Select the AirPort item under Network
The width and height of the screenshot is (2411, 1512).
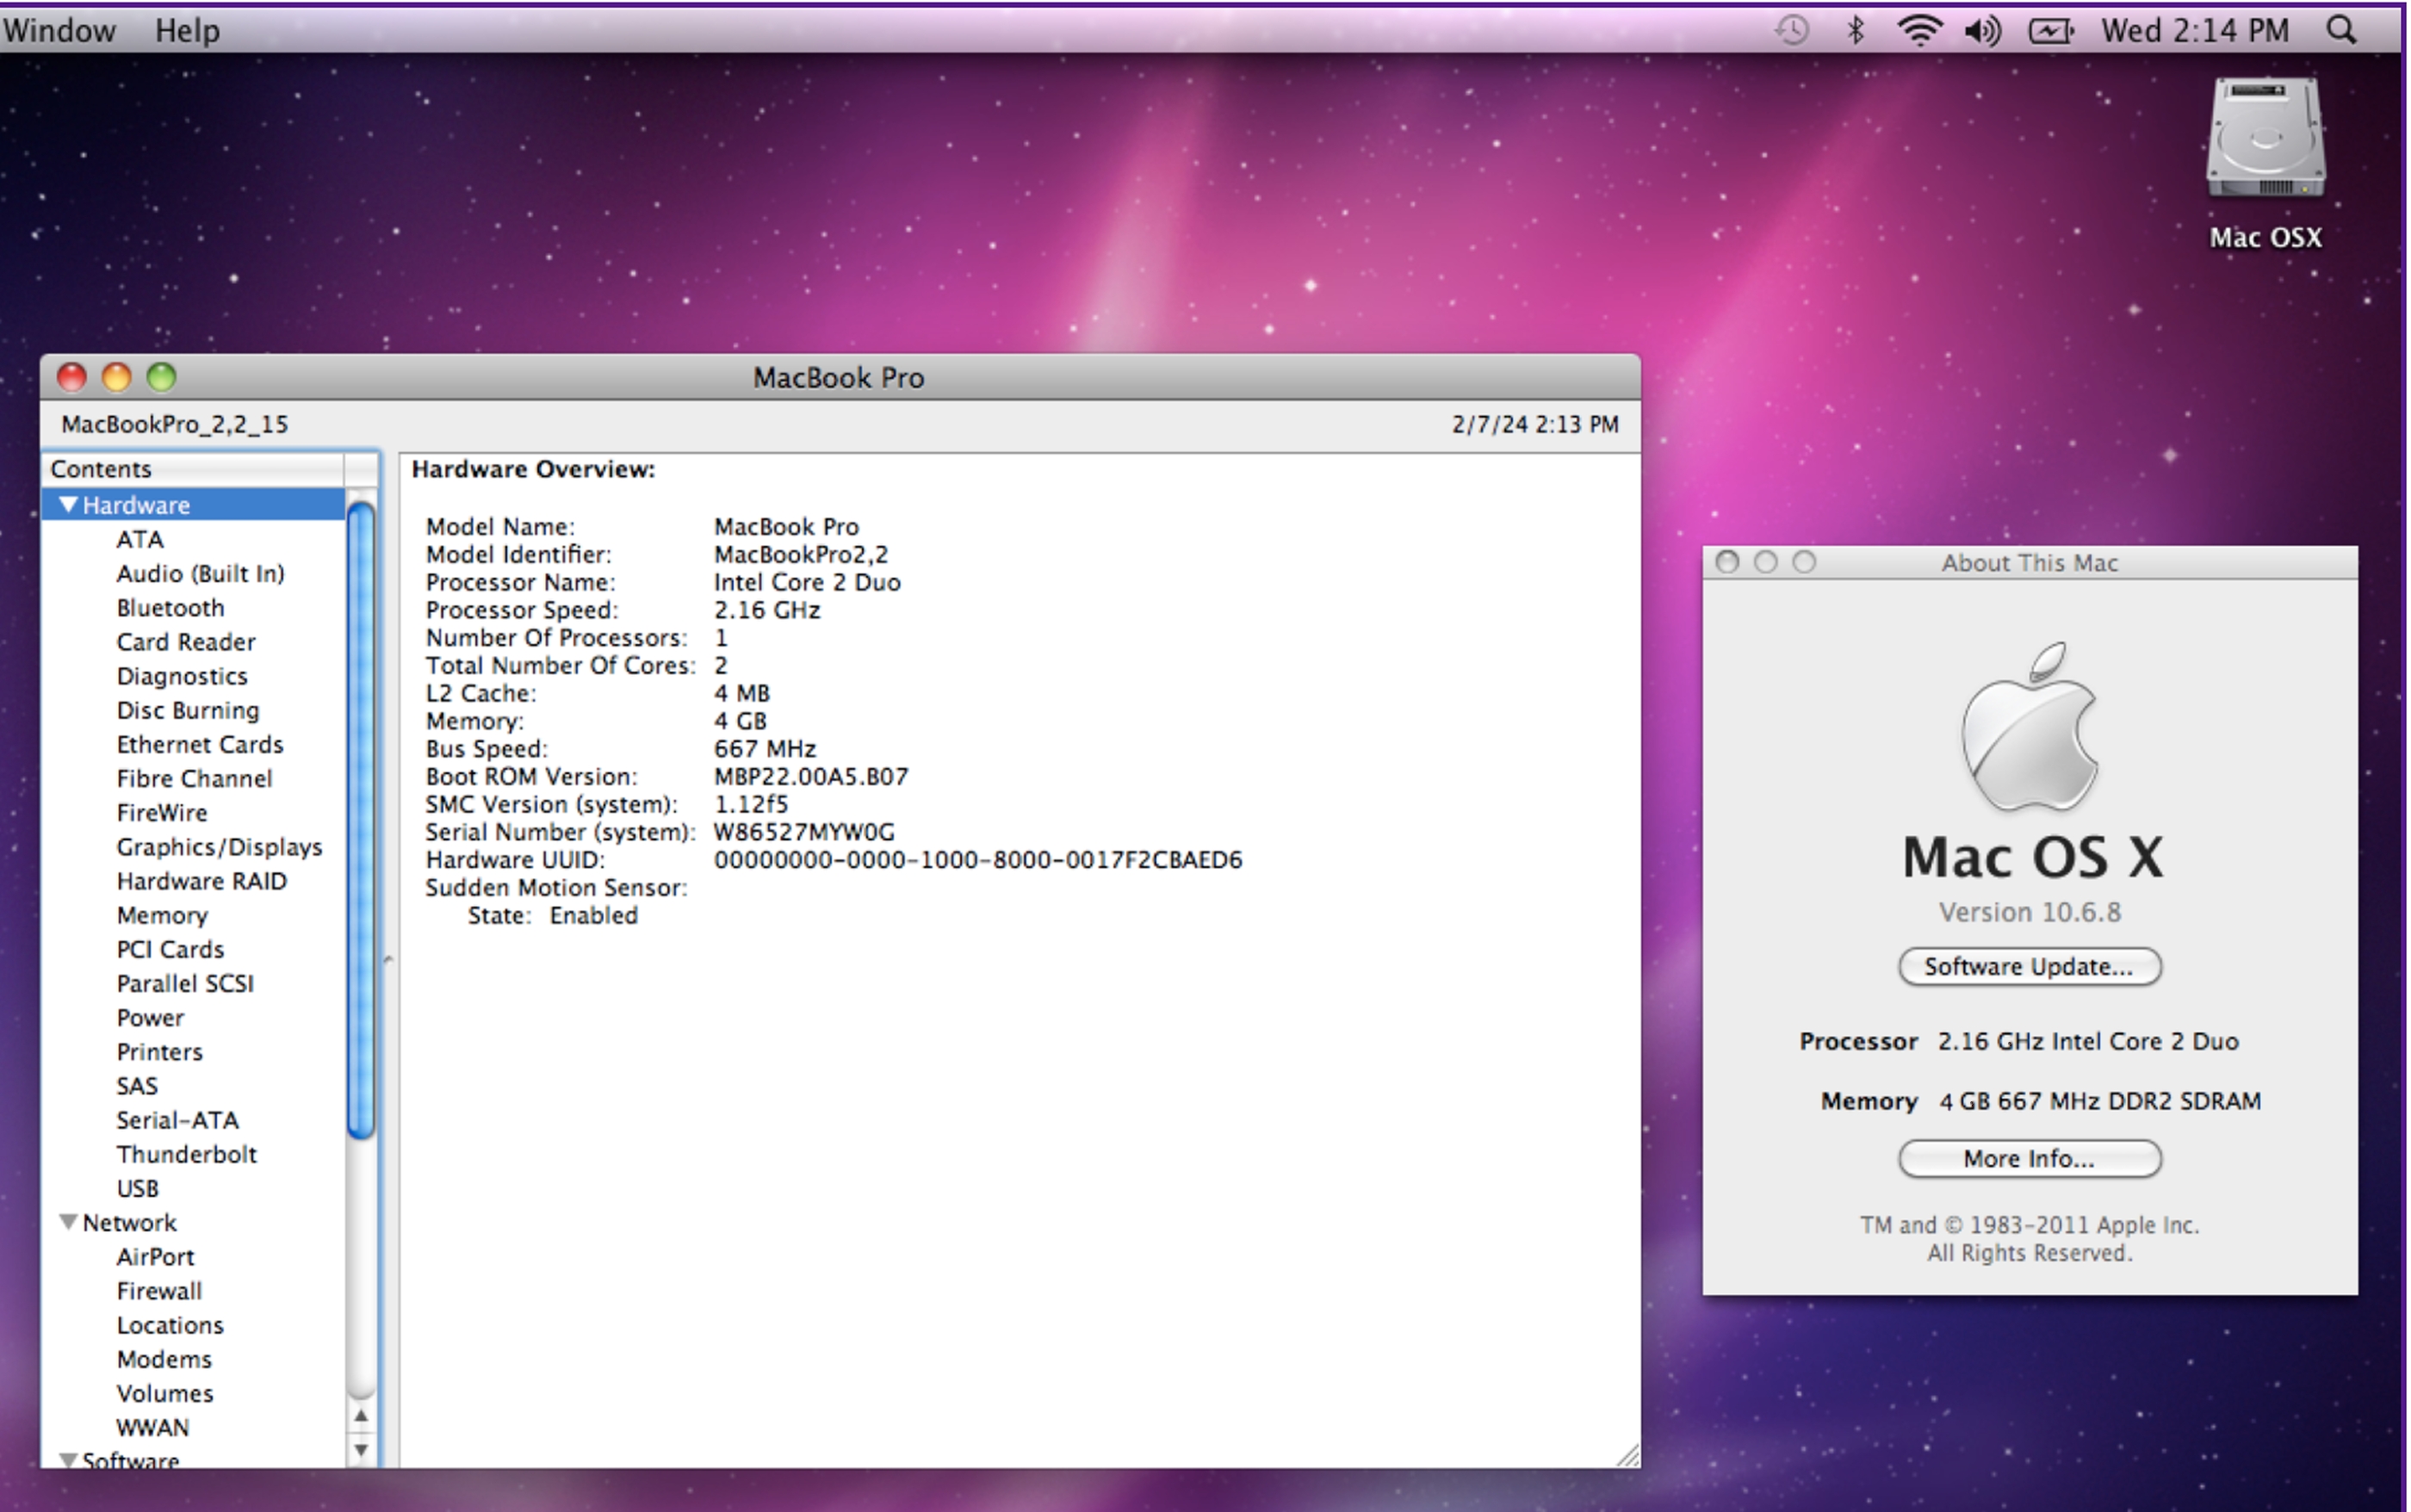(x=155, y=1257)
